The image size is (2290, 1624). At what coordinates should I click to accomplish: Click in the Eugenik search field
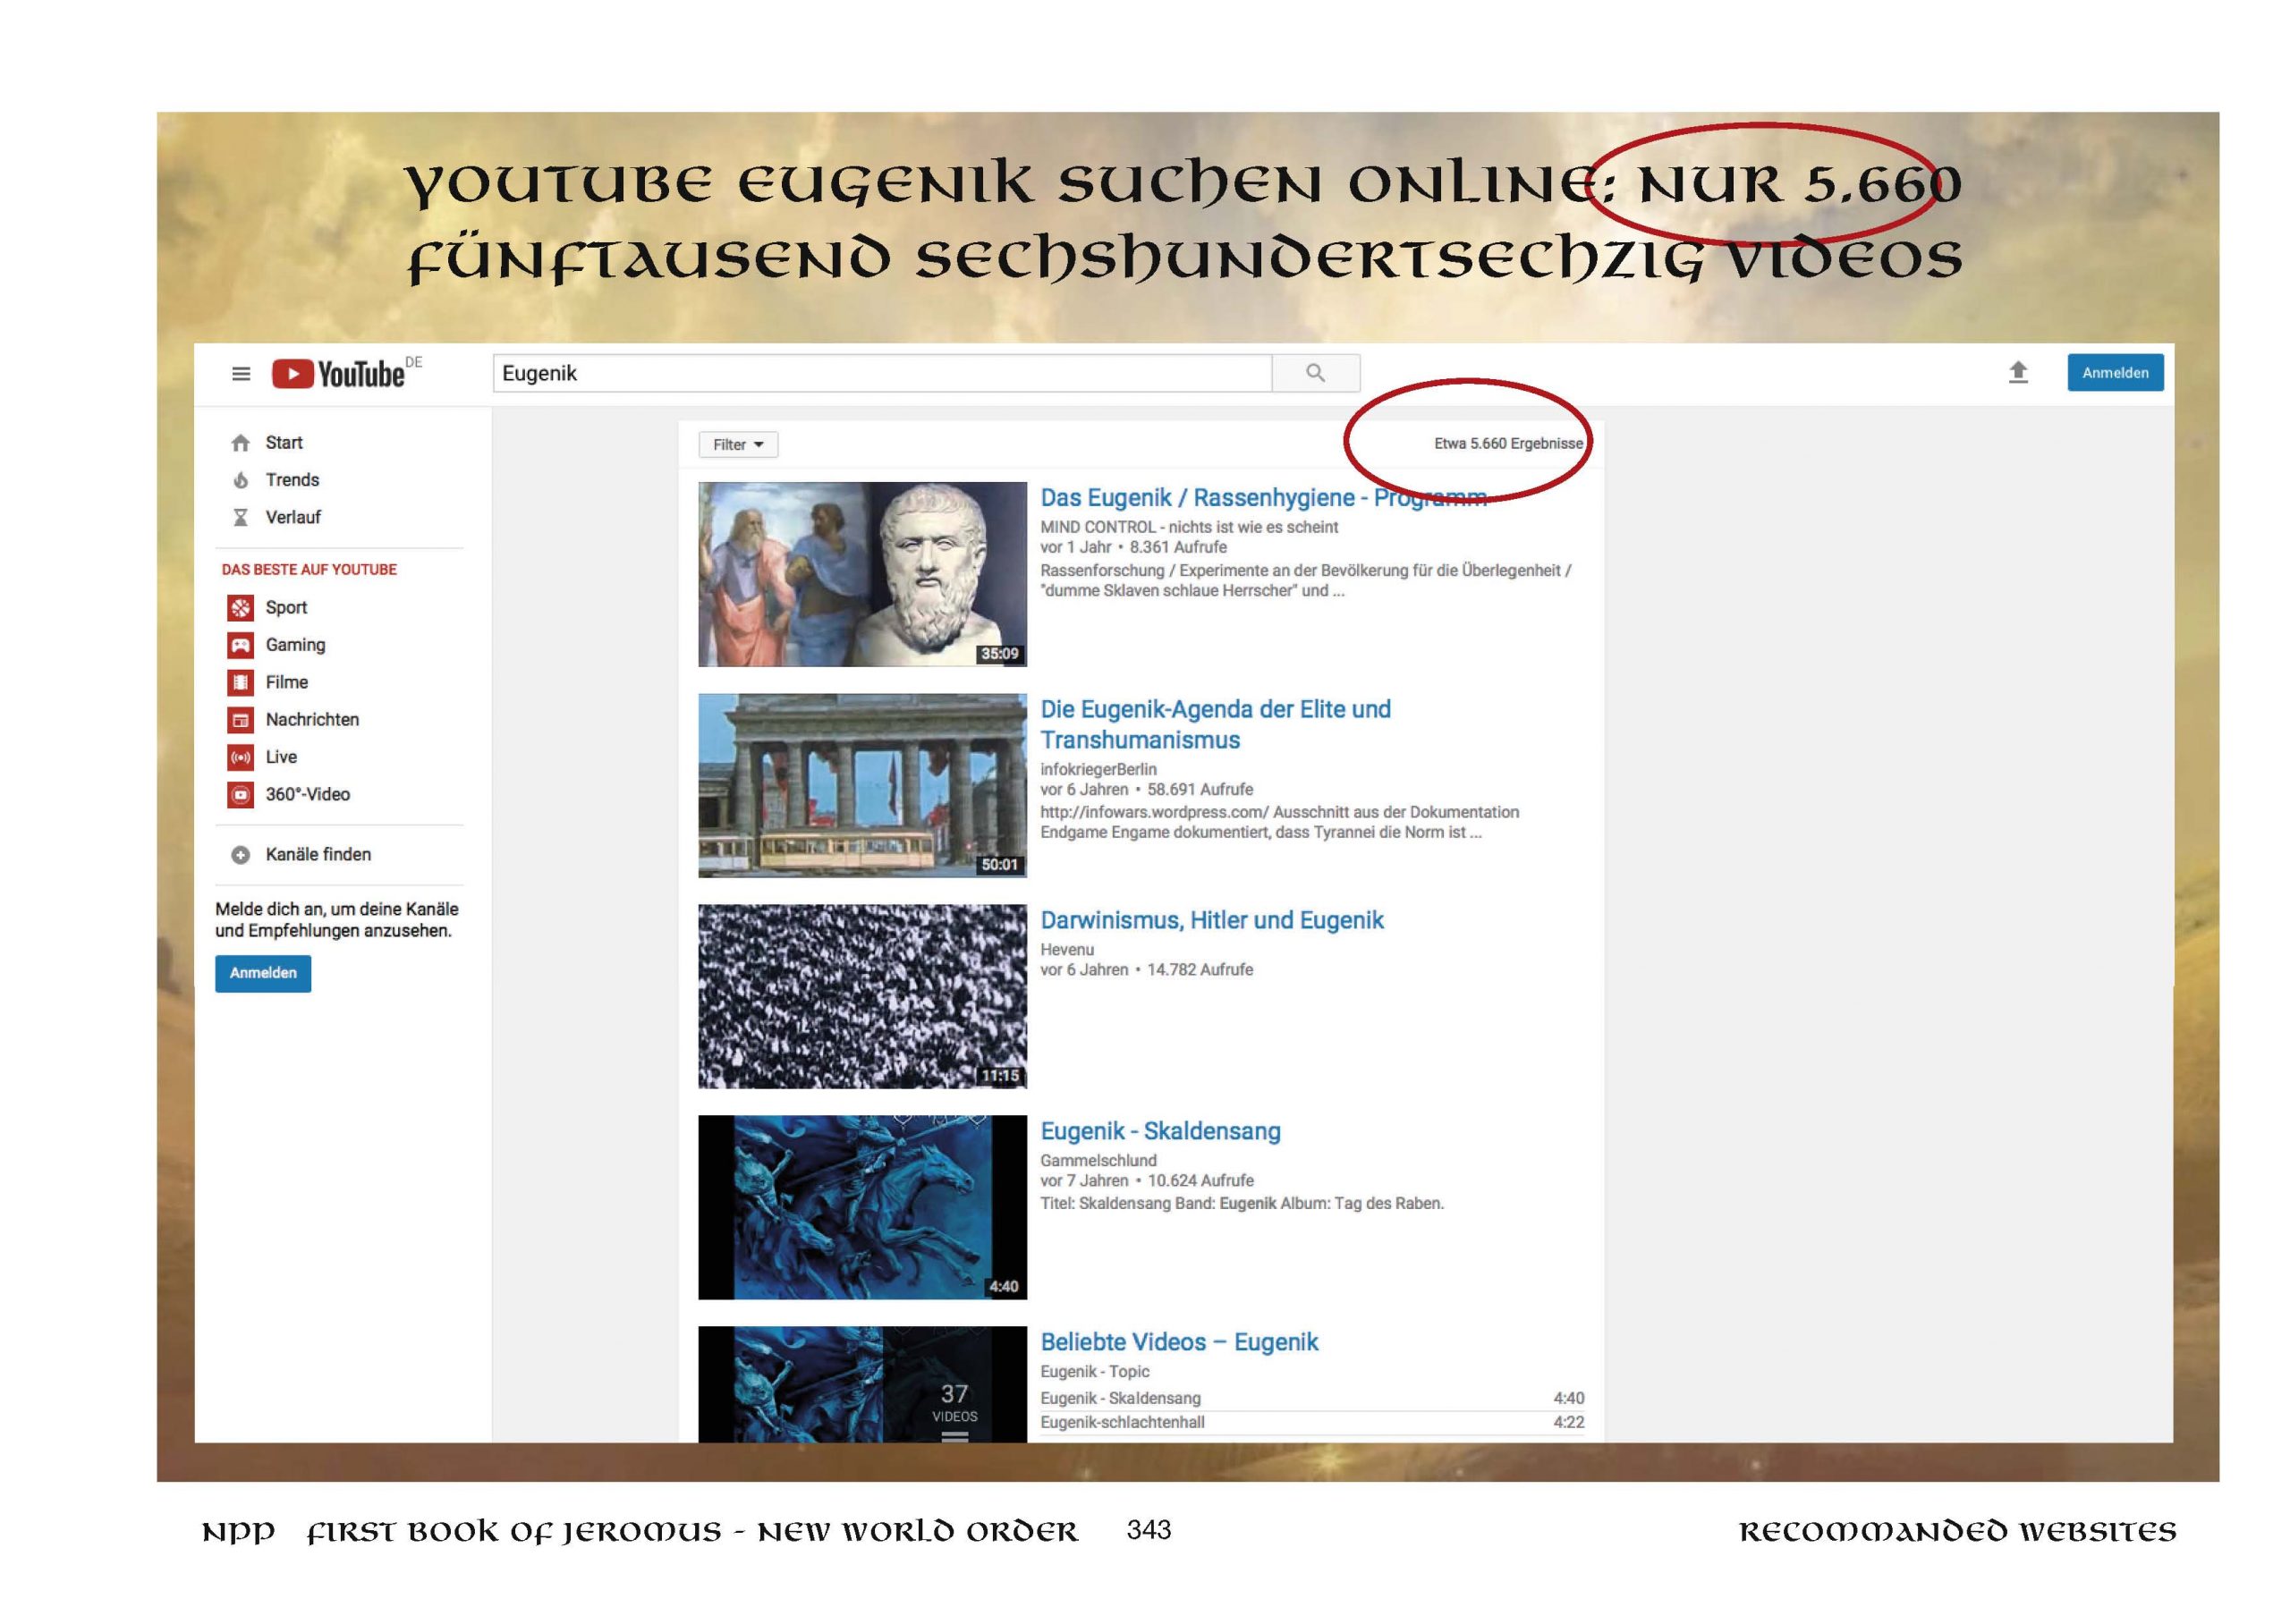click(880, 374)
